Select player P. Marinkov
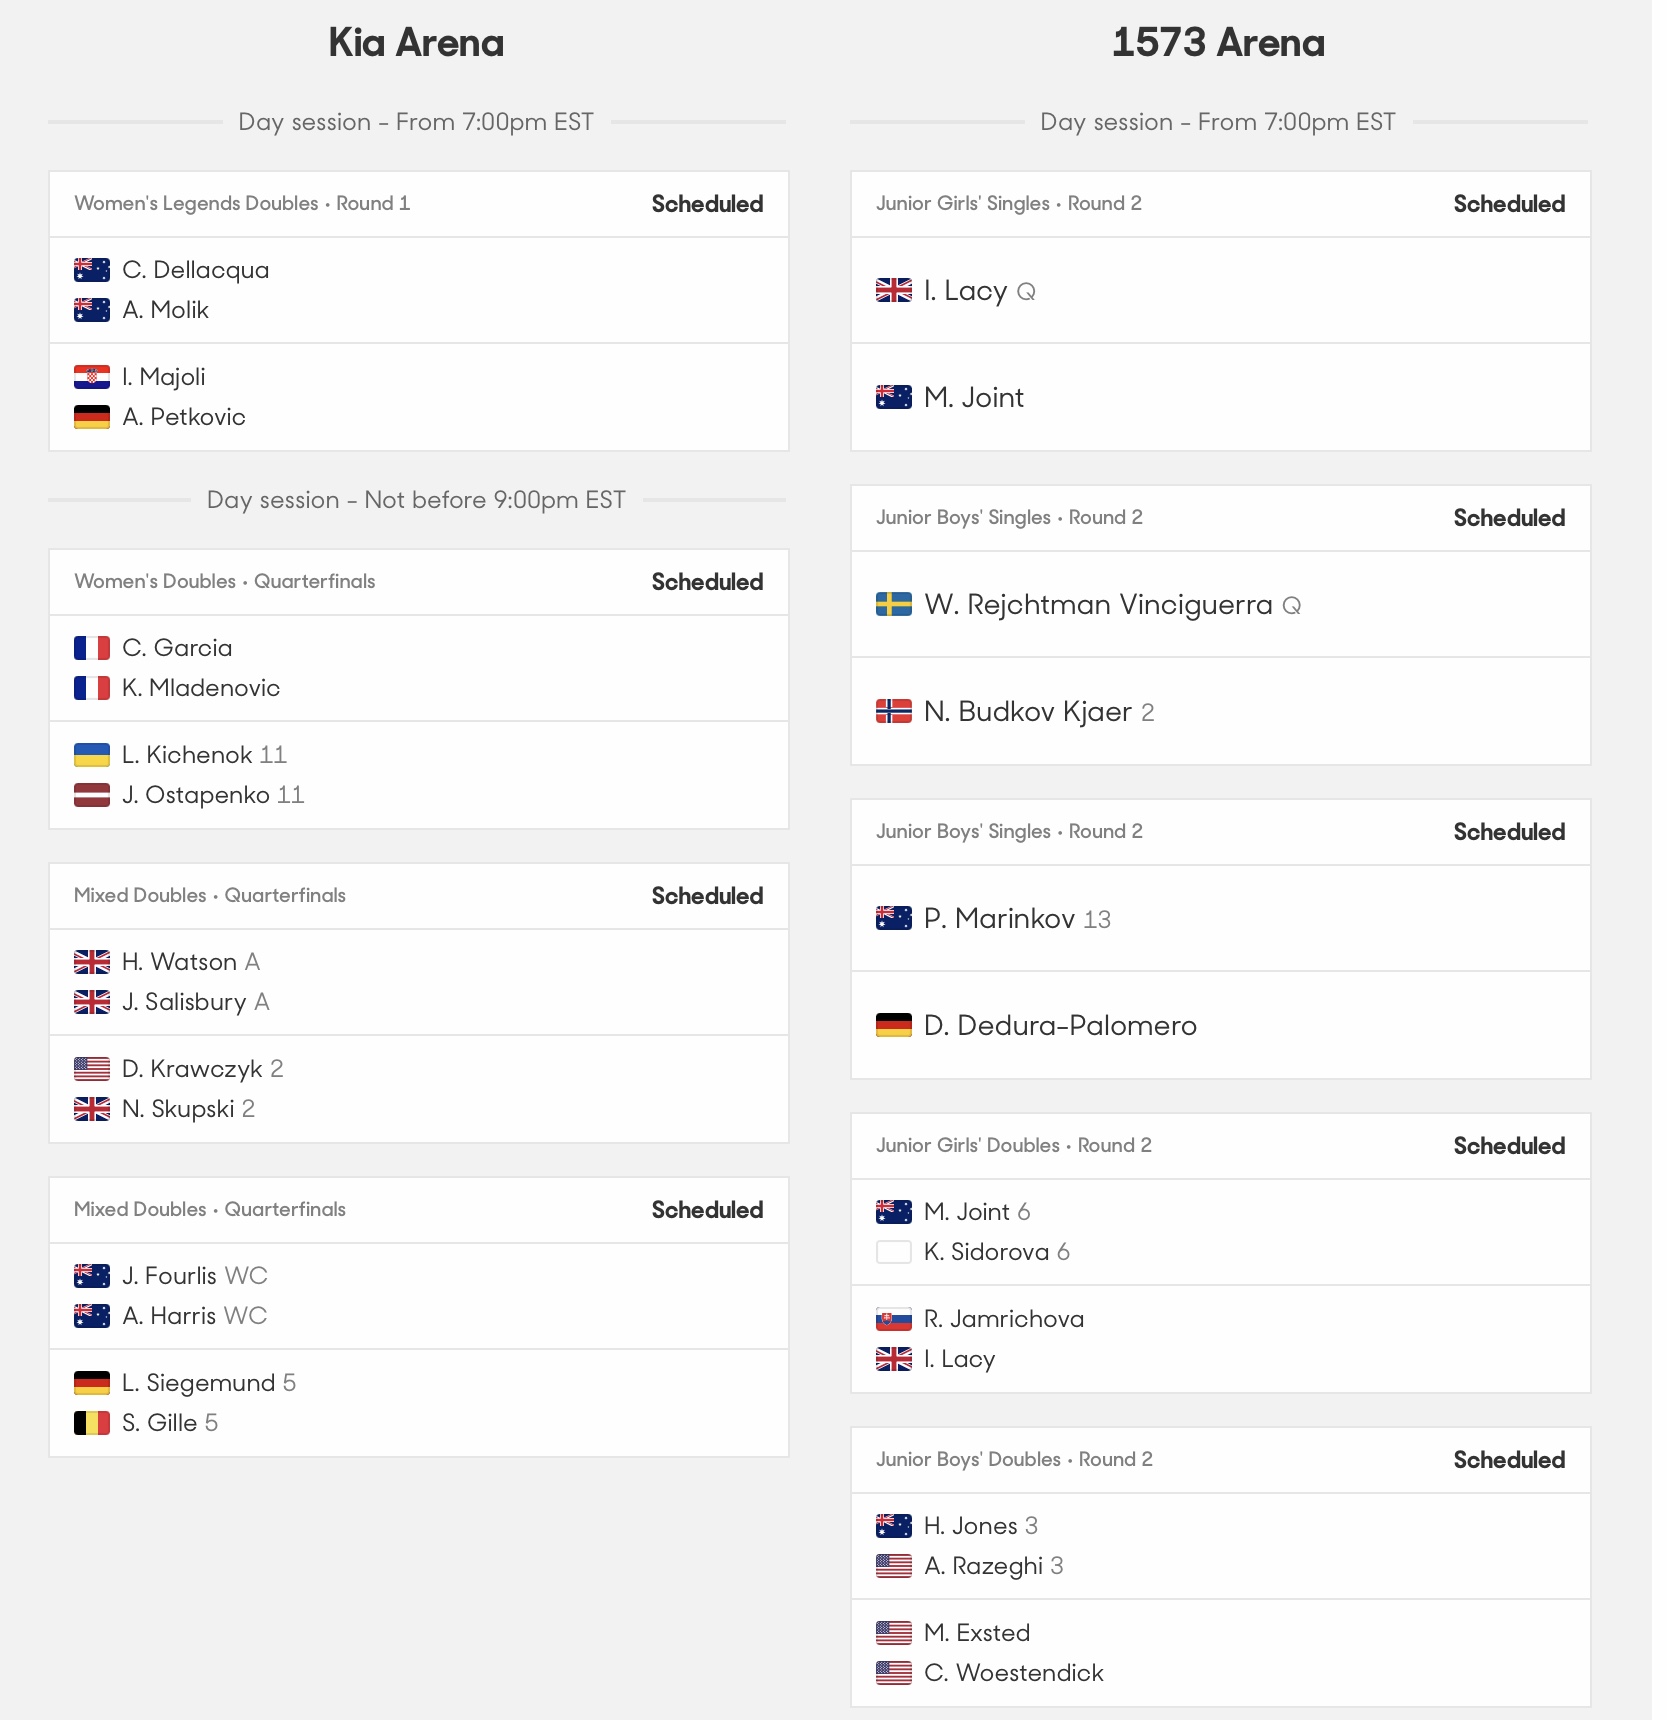1667x1720 pixels. tap(1000, 919)
